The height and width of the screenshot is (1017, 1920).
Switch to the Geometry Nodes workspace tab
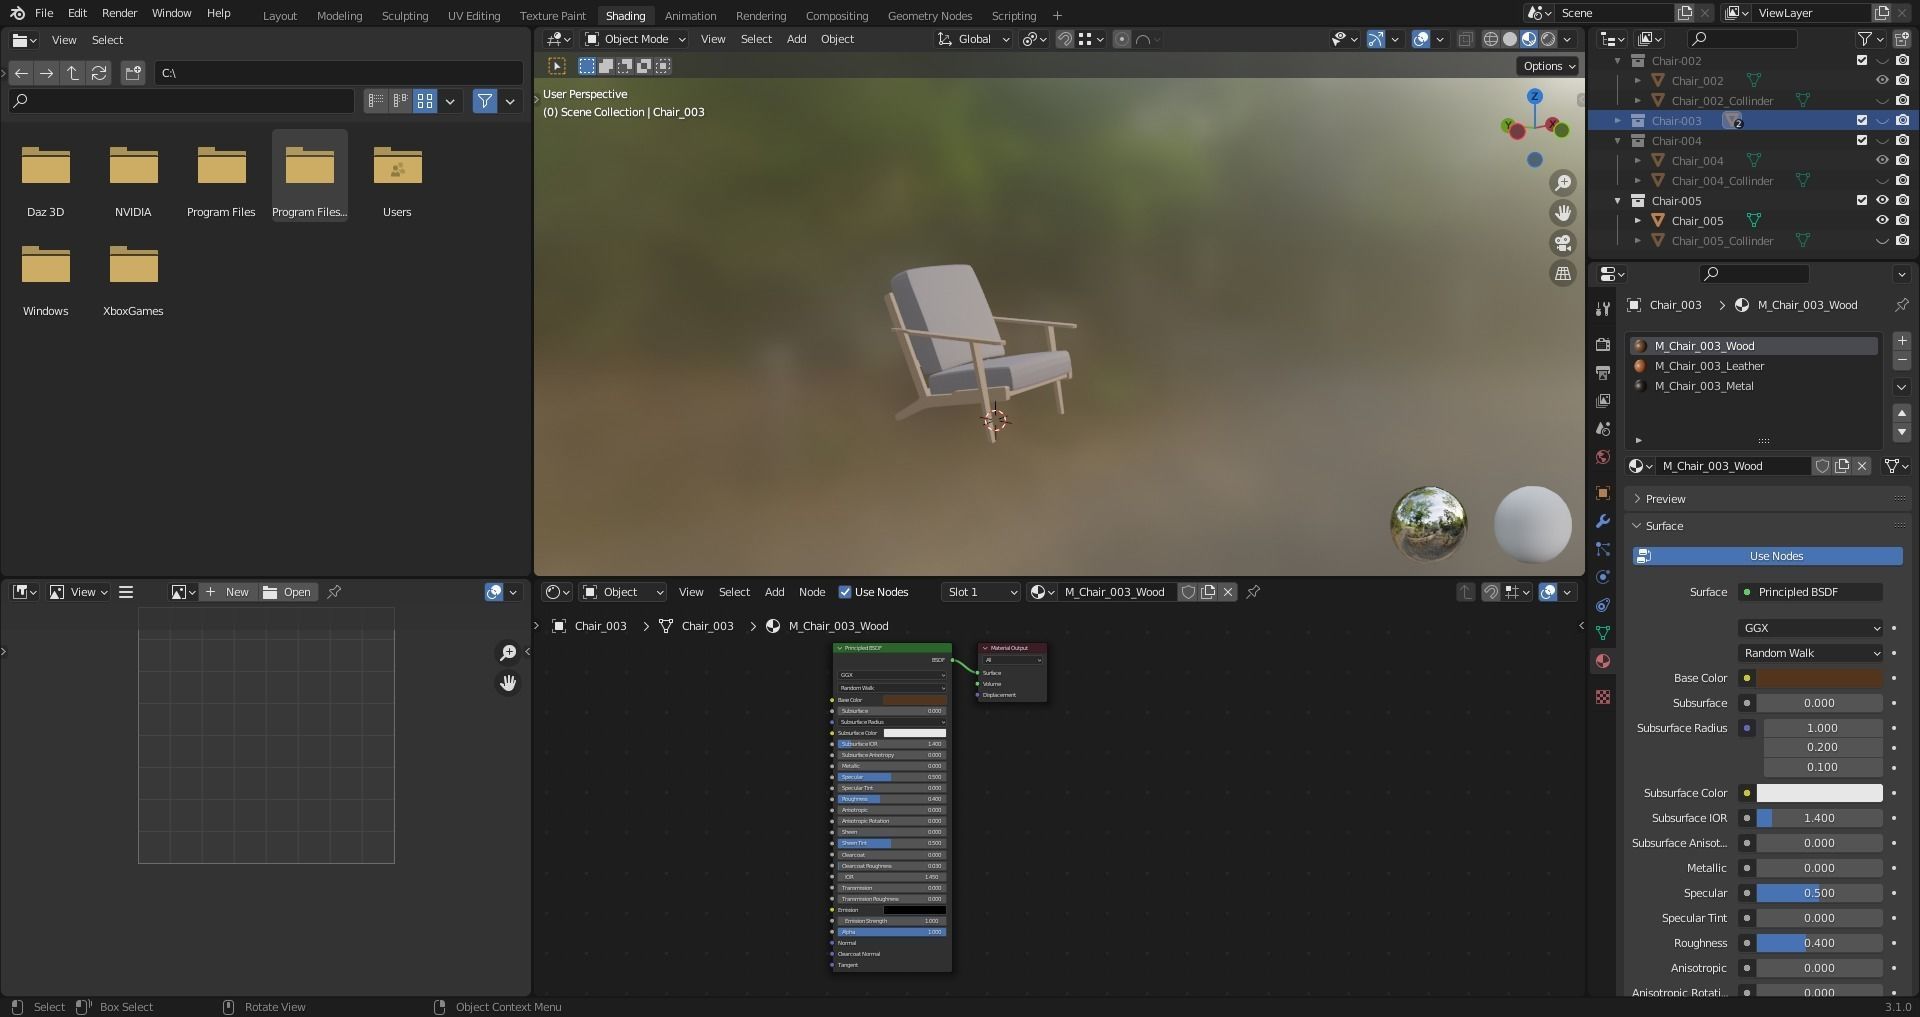point(929,16)
